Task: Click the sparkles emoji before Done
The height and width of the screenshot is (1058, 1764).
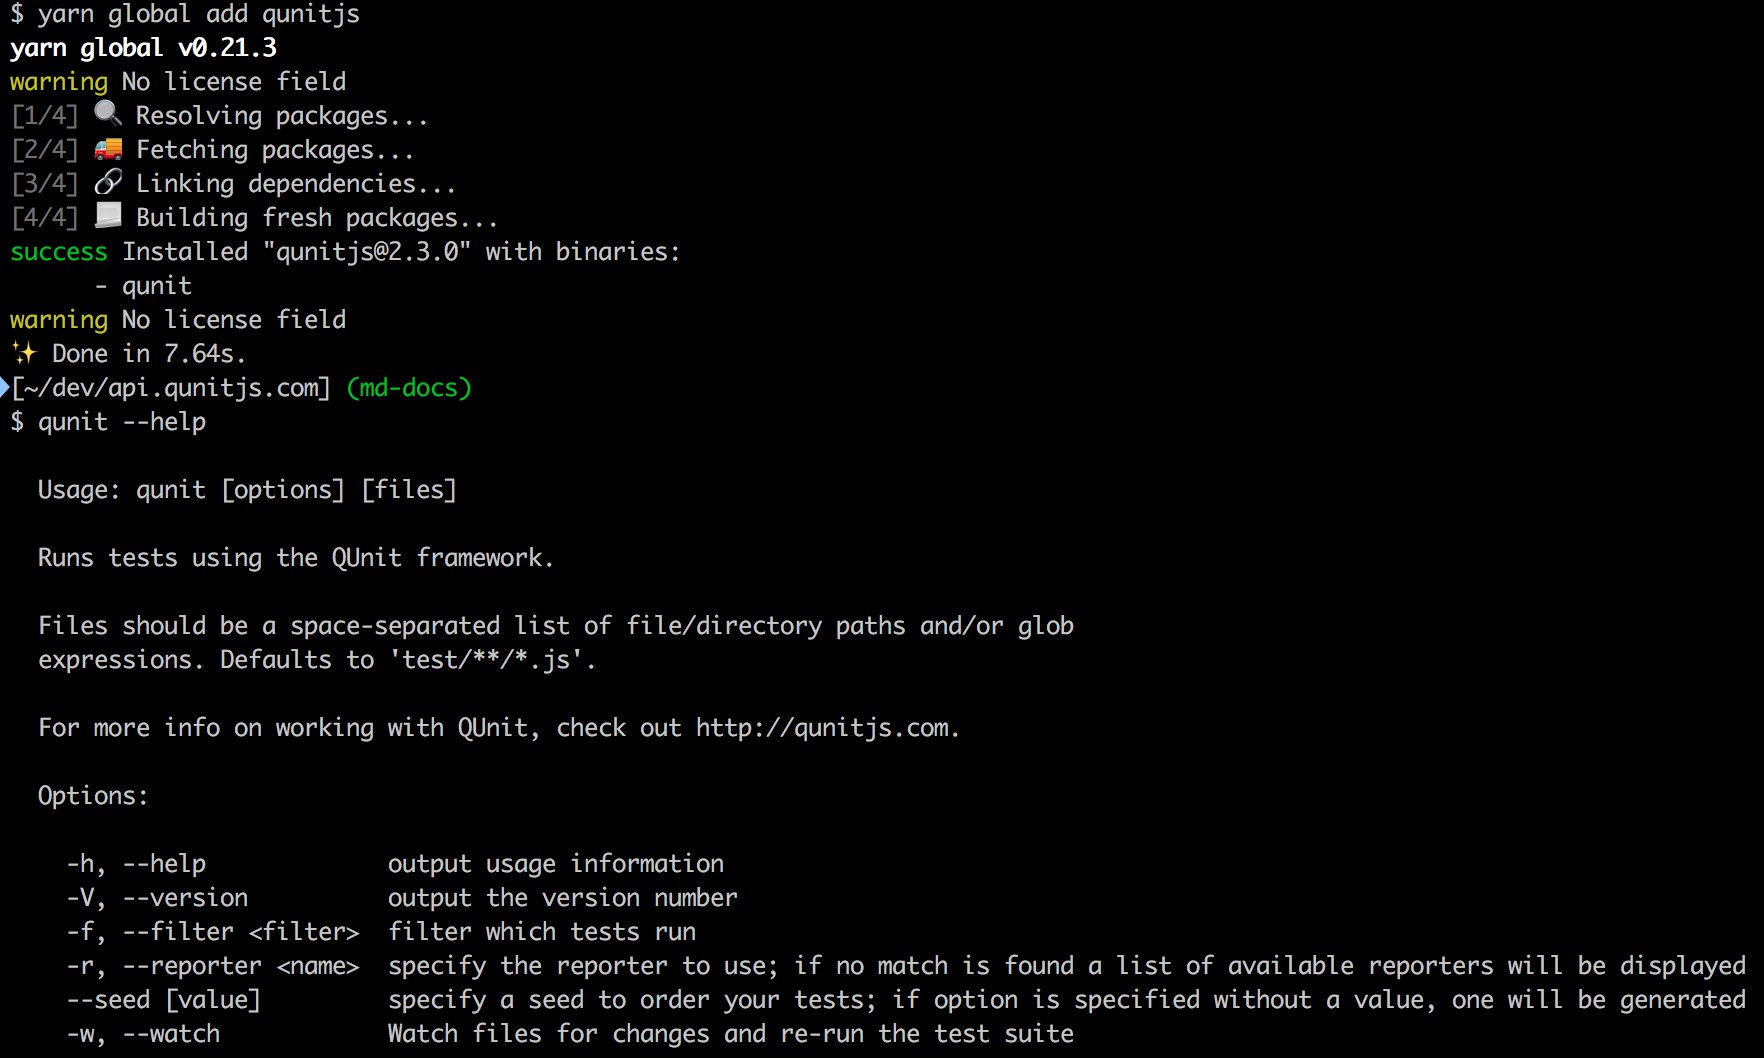Action: click(24, 353)
